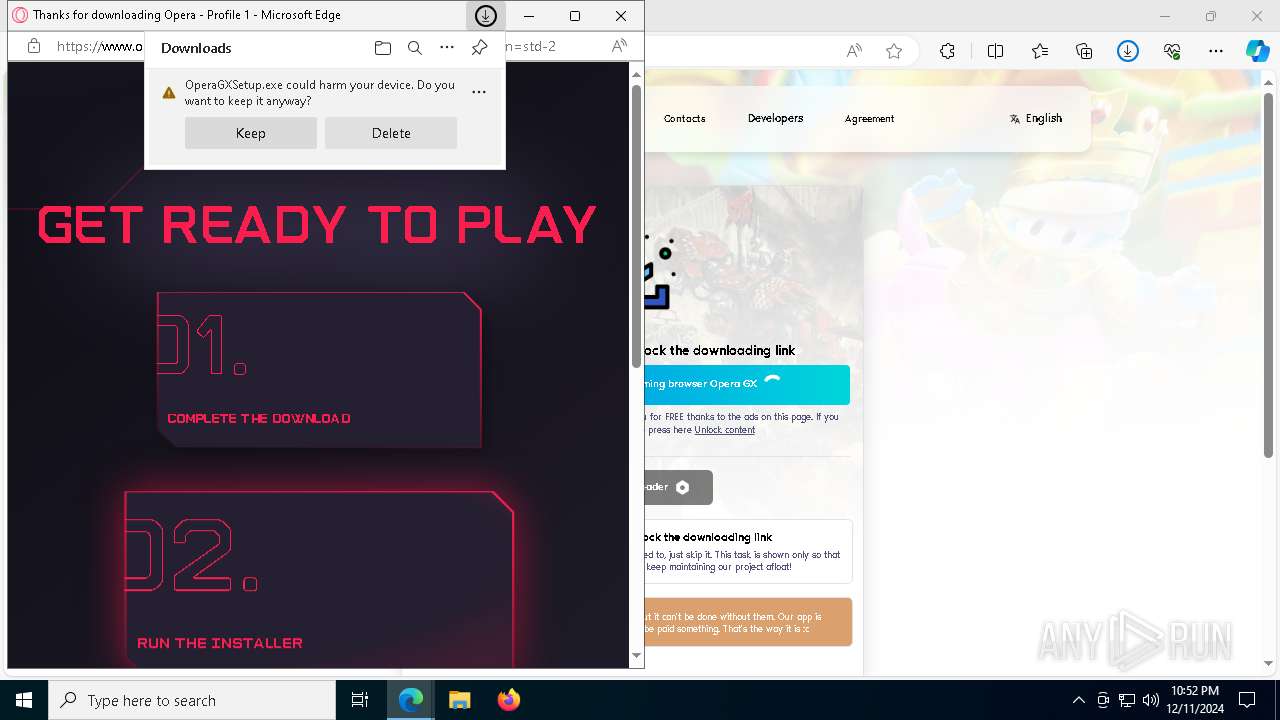This screenshot has height=720, width=1280.
Task: Open Copilot sidebar icon
Action: 1258,51
